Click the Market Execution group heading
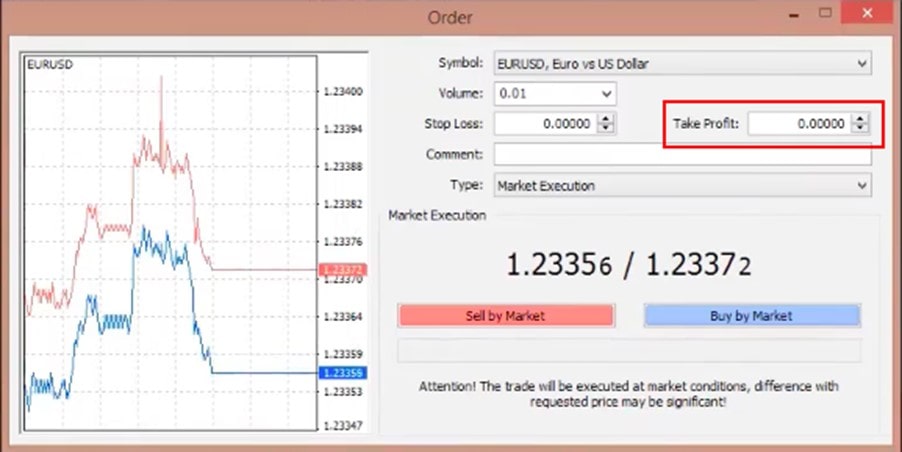This screenshot has height=452, width=902. 437,215
